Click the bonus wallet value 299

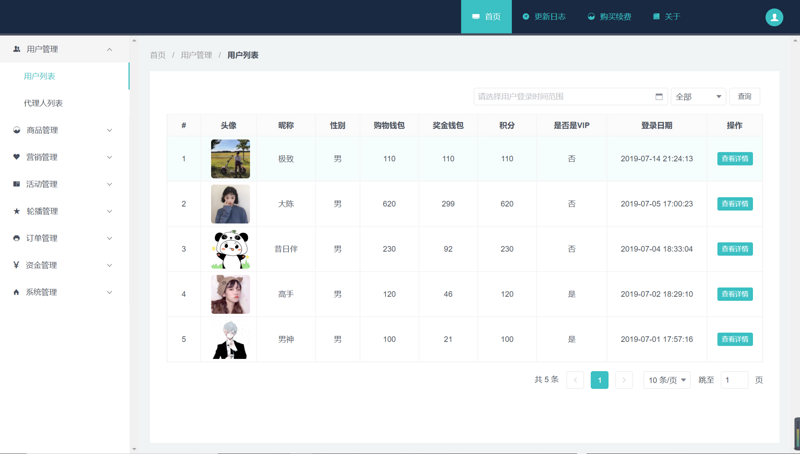(x=448, y=204)
